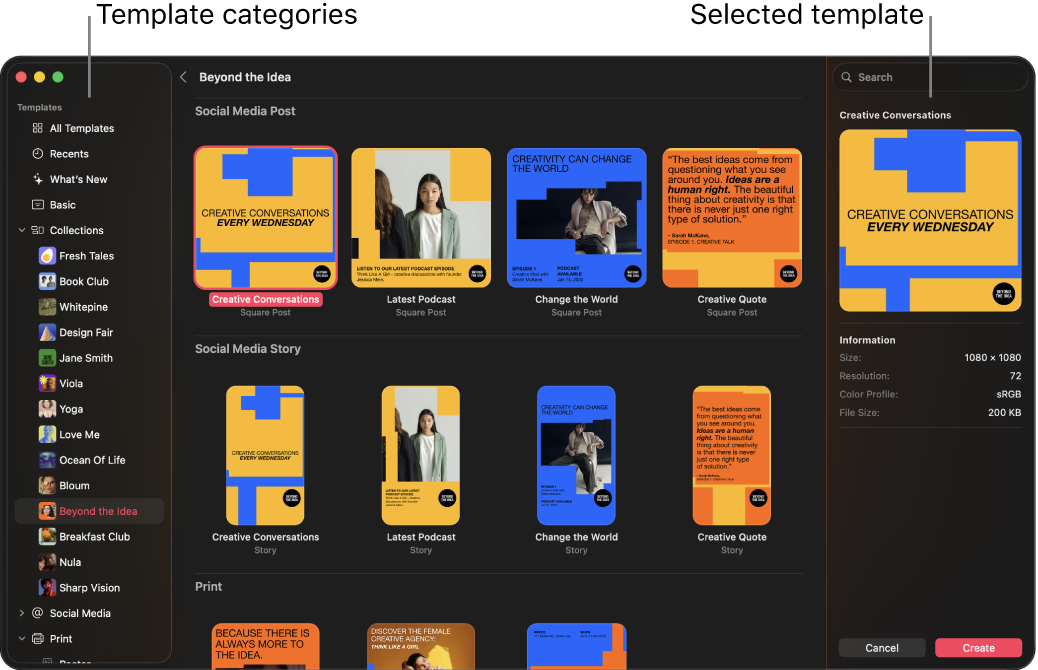This screenshot has height=670, width=1038.
Task: Click the Breakfast Club collection icon
Action: coord(47,536)
